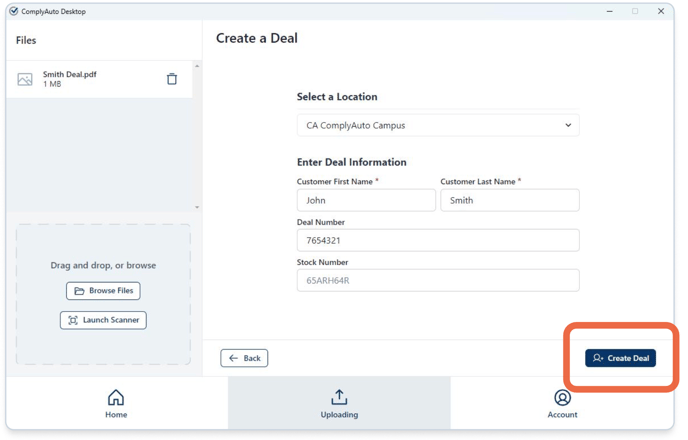
Task: Go to Home in the bottom navigation
Action: [116, 404]
